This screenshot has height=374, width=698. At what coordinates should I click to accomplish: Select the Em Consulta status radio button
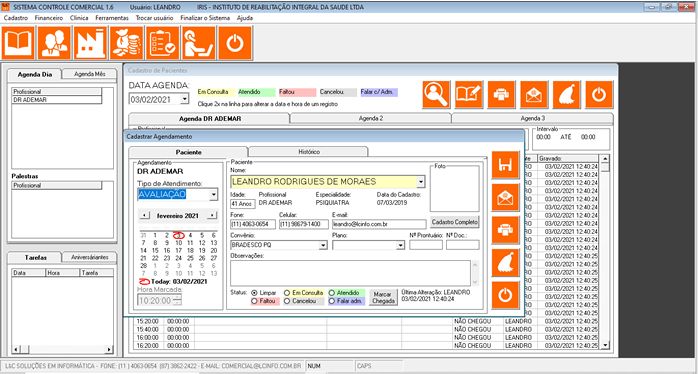tap(287, 293)
